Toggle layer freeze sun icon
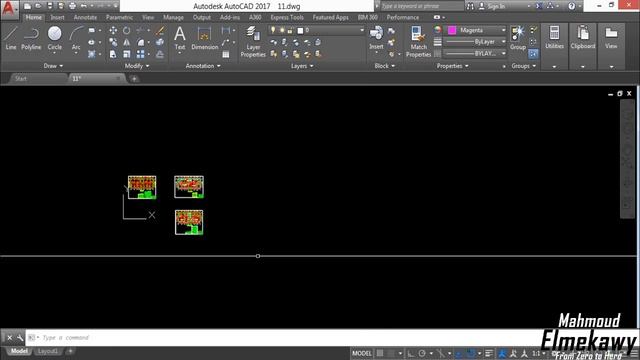The height and width of the screenshot is (360, 640). point(282,30)
